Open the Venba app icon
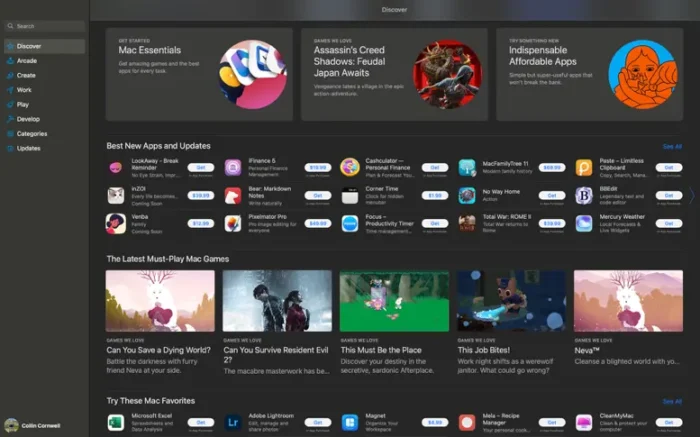700x437 pixels. coord(116,224)
